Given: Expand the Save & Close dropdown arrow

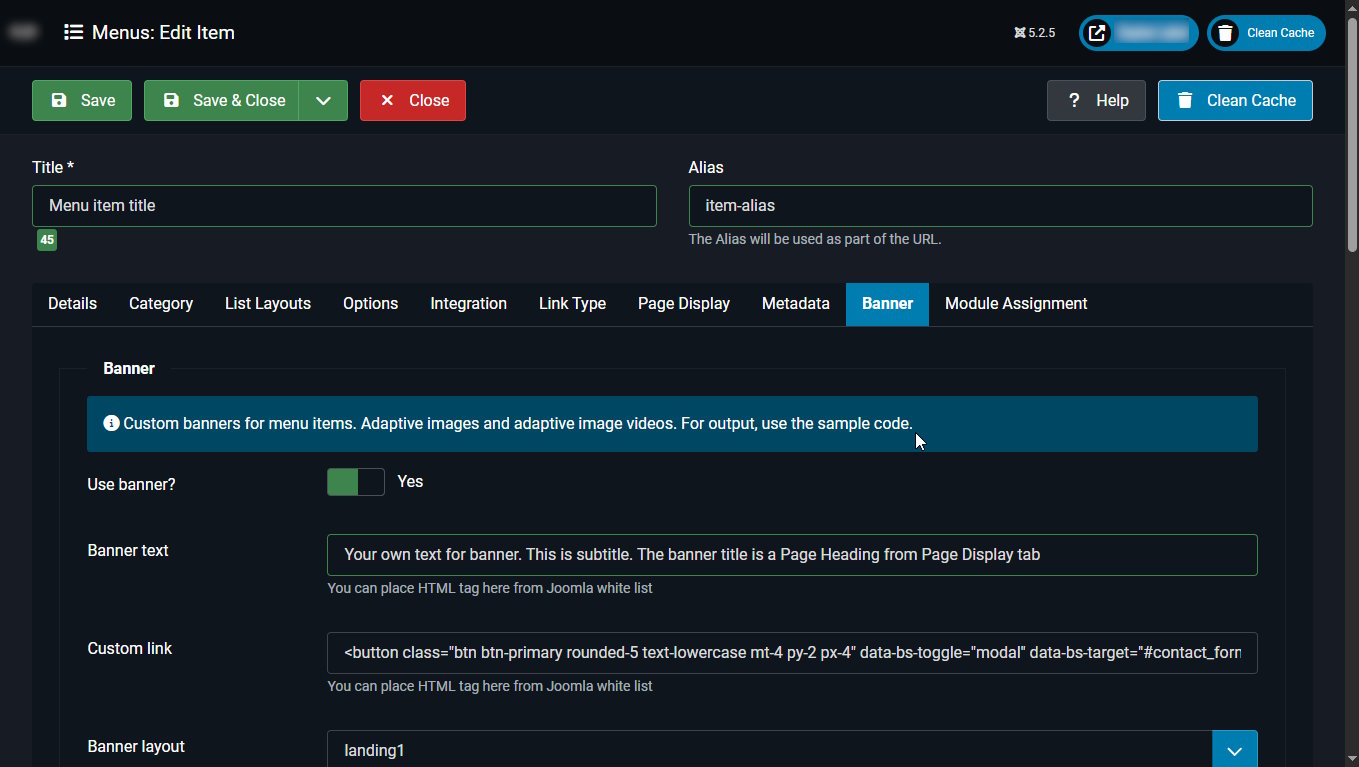Looking at the screenshot, I should [x=323, y=100].
